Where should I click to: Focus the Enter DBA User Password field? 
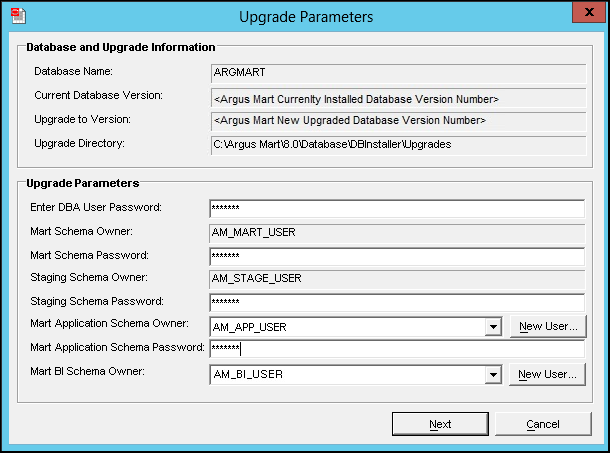tap(397, 209)
